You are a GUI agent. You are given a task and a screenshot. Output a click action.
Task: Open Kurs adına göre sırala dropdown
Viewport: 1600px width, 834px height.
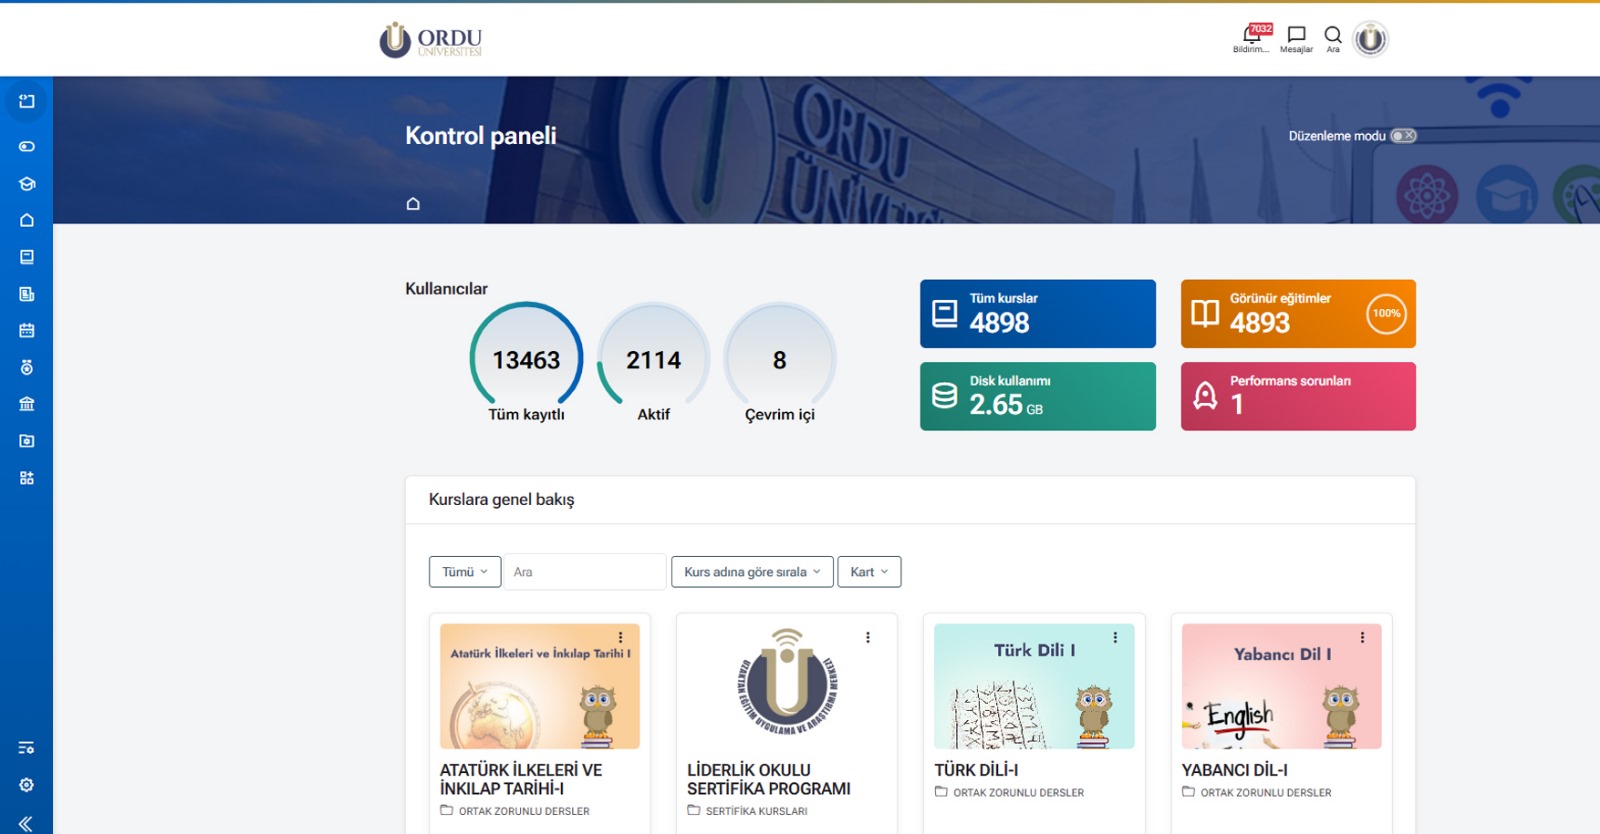click(751, 572)
